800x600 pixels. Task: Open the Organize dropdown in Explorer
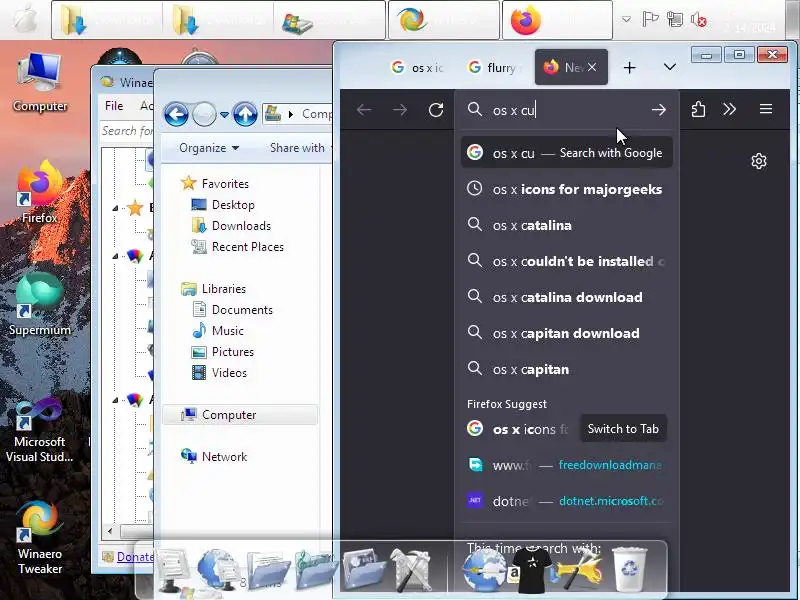click(209, 148)
